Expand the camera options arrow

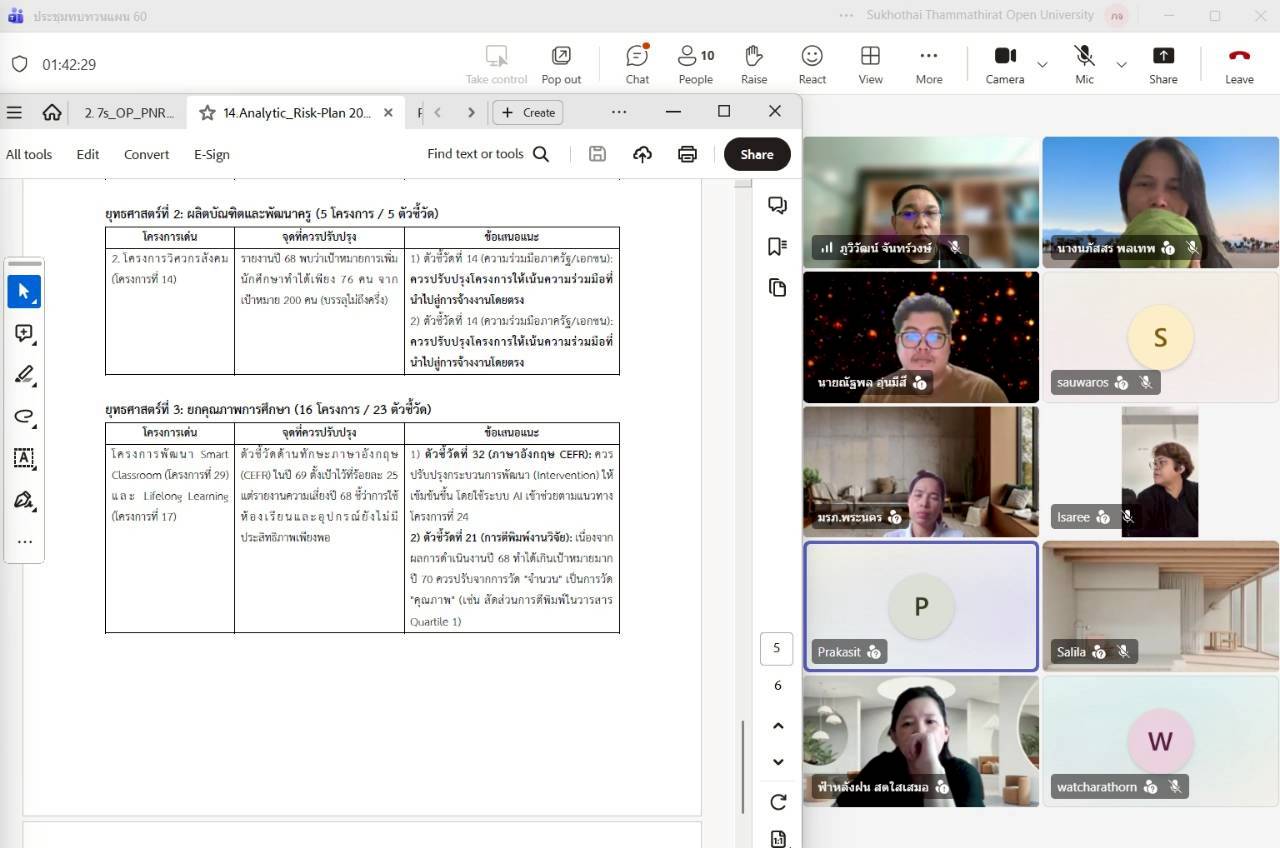(x=1042, y=65)
